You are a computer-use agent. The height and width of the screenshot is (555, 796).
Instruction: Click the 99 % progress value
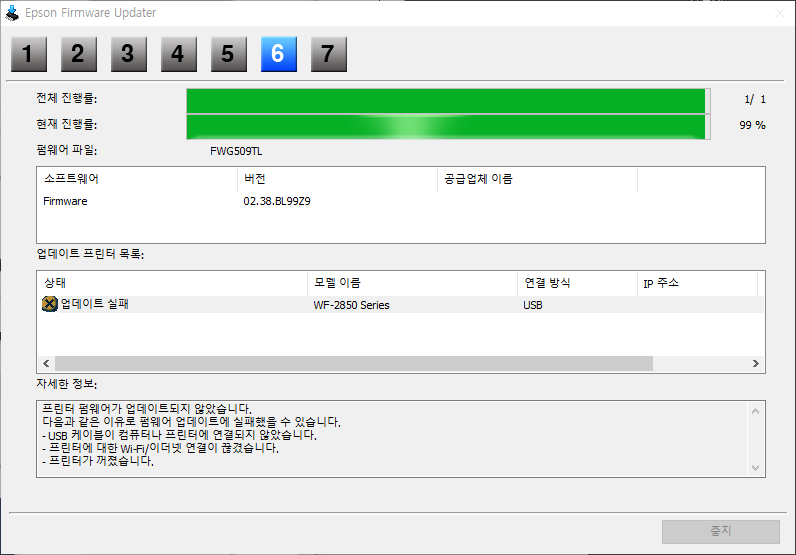pyautogui.click(x=752, y=125)
